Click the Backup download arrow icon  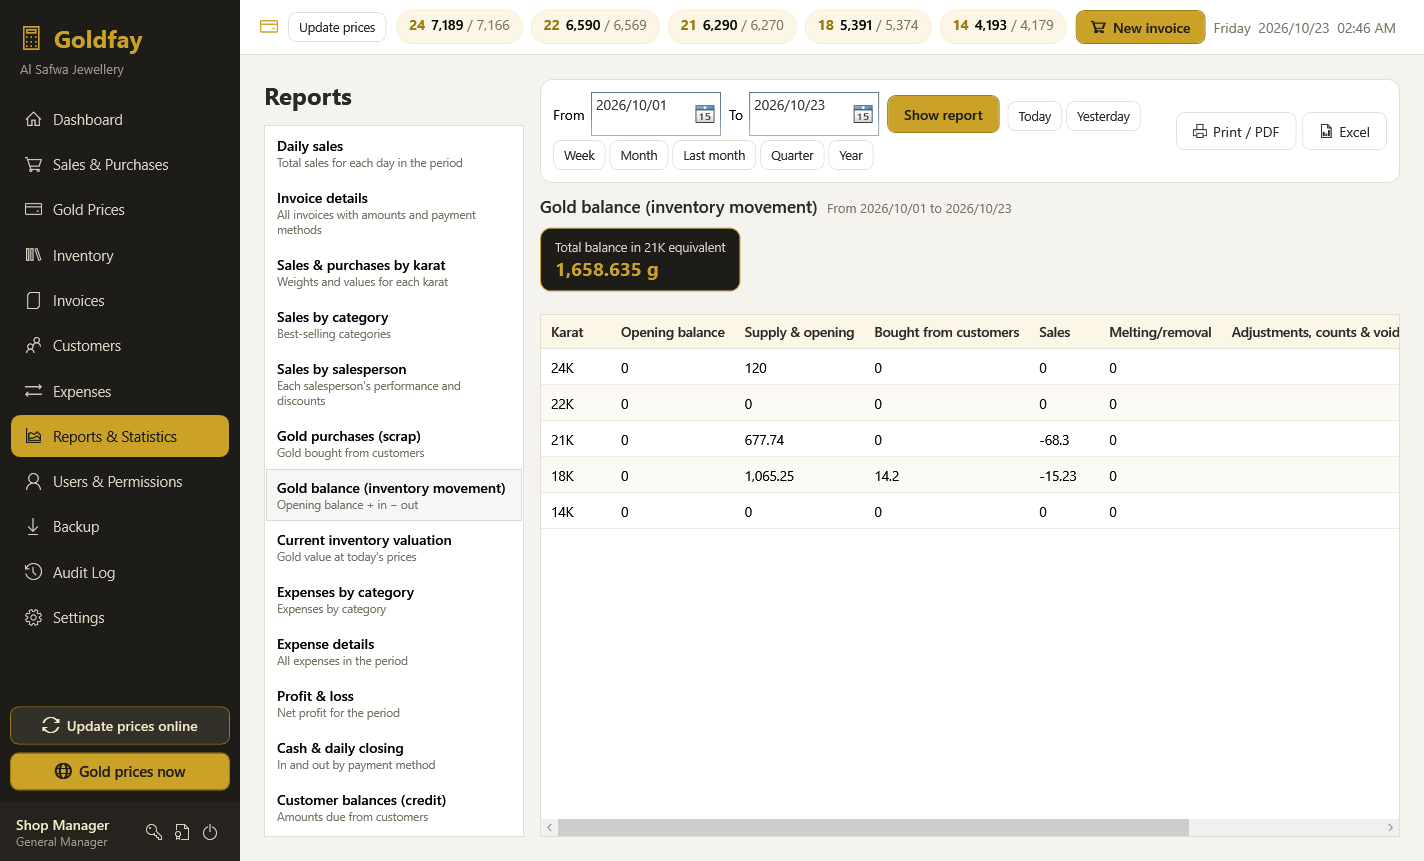(x=34, y=526)
